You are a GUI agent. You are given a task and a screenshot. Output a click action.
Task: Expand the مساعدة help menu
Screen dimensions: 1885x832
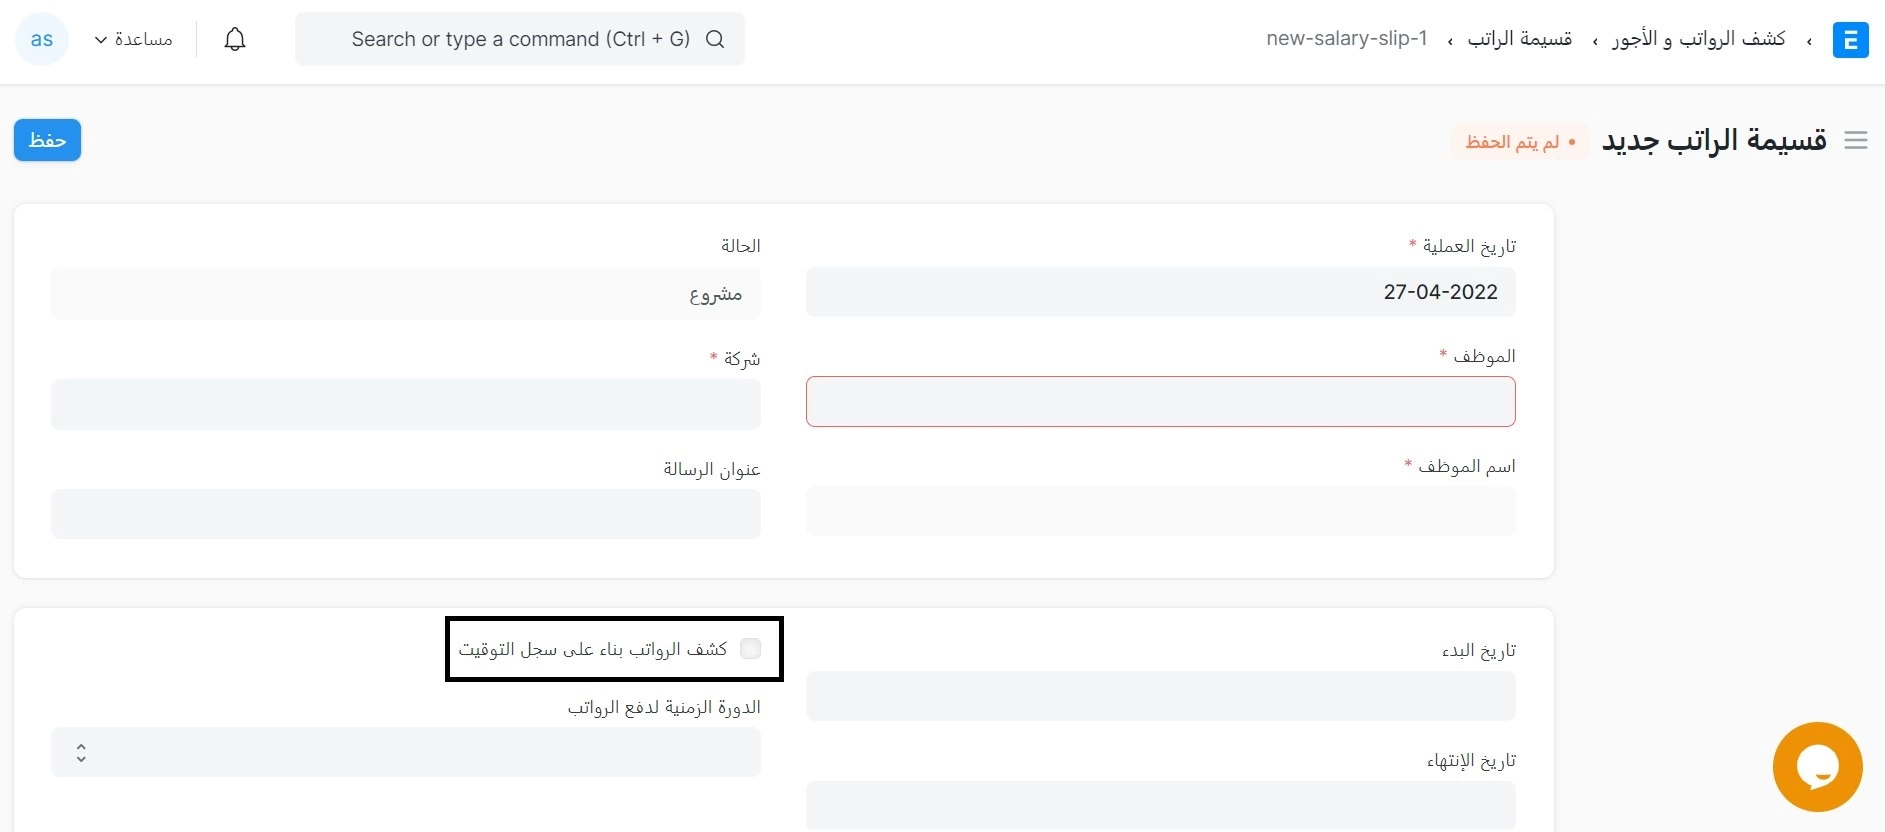click(133, 40)
